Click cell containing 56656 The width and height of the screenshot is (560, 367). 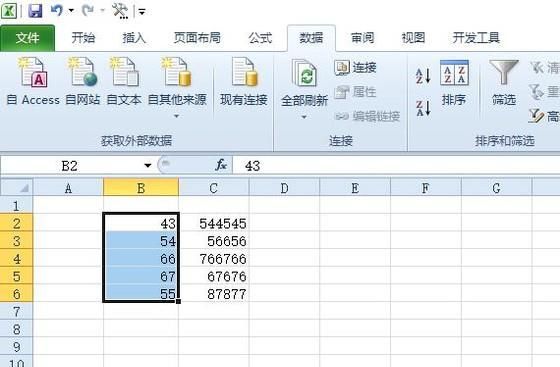pyautogui.click(x=214, y=241)
